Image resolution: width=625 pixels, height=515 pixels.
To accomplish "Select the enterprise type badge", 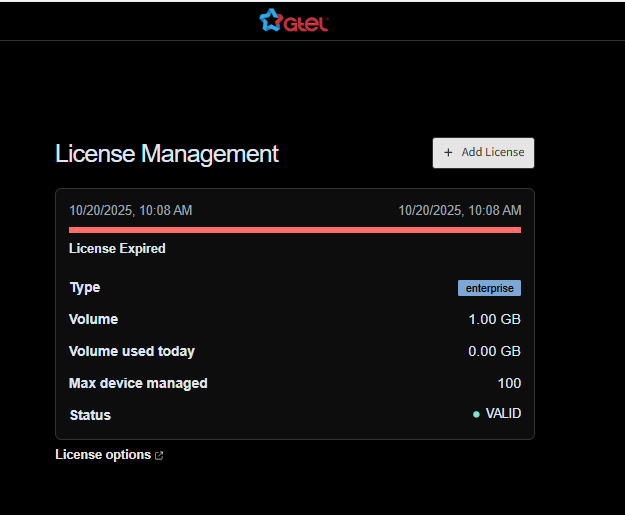I will click(x=489, y=288).
